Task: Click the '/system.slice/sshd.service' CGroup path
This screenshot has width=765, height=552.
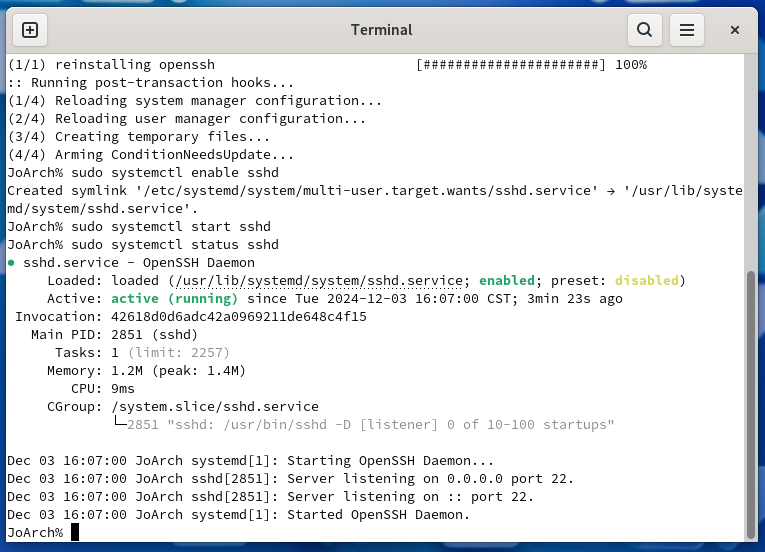Action: [x=215, y=407]
